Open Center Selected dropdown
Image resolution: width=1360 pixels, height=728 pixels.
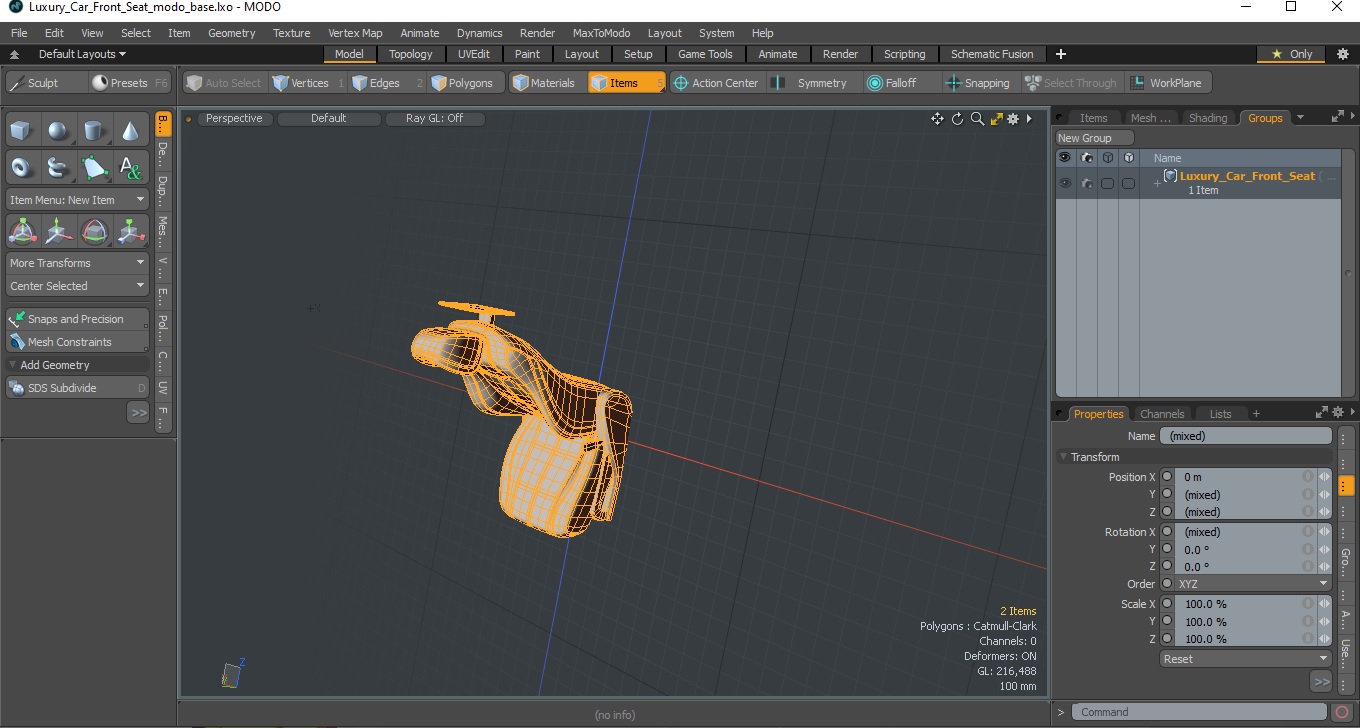click(77, 286)
